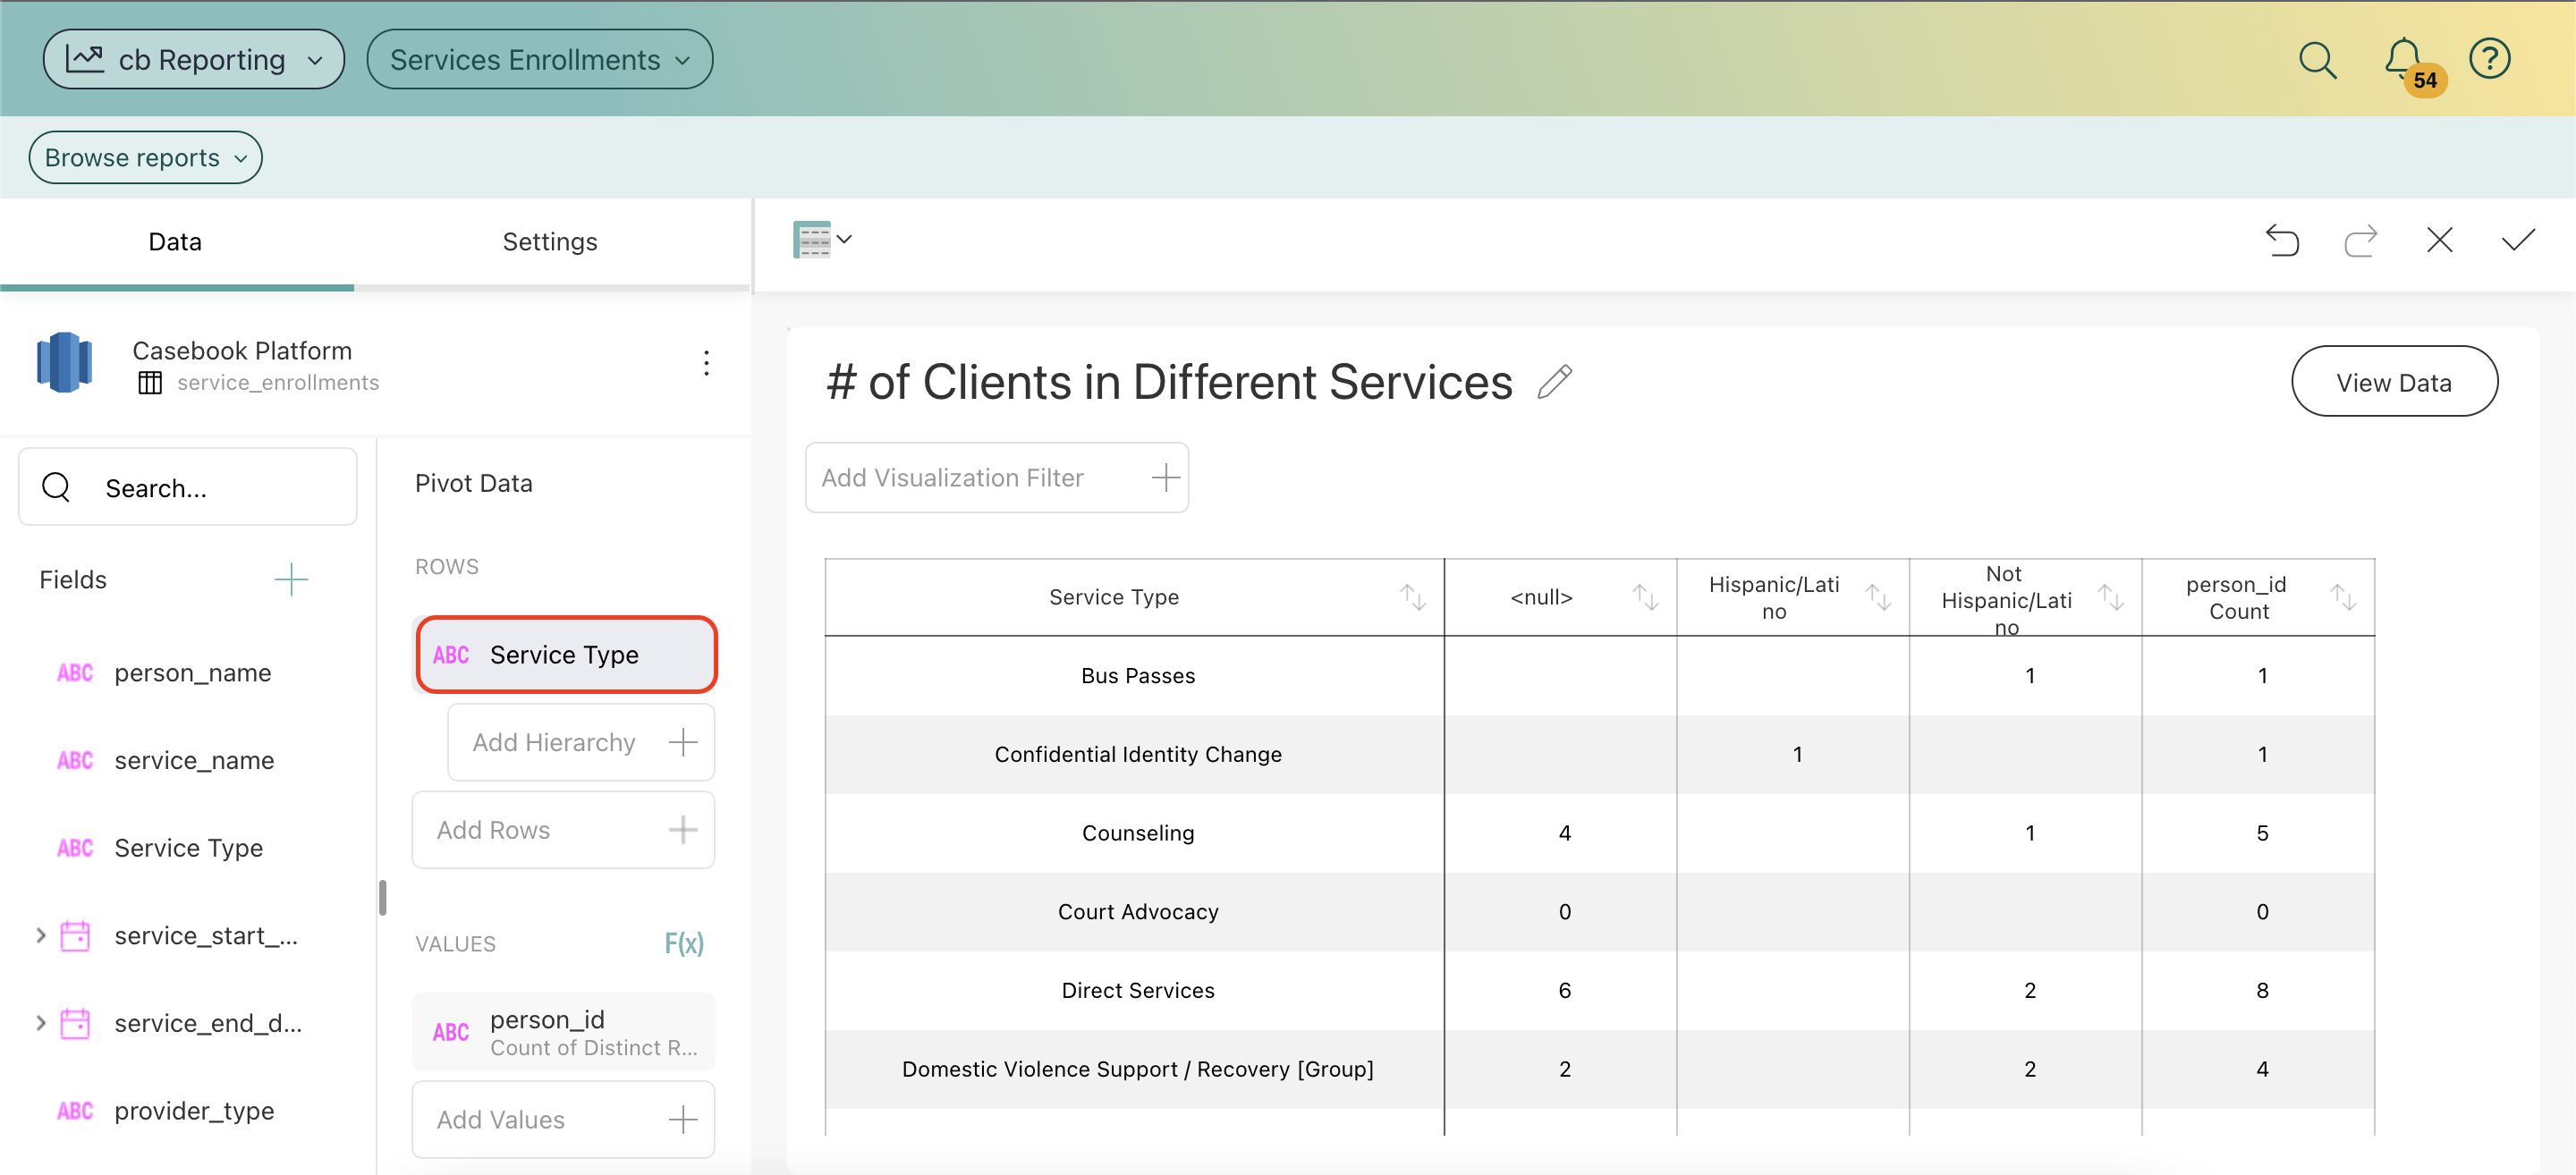Viewport: 2576px width, 1175px height.
Task: Expand the Browse reports dropdown
Action: click(146, 158)
